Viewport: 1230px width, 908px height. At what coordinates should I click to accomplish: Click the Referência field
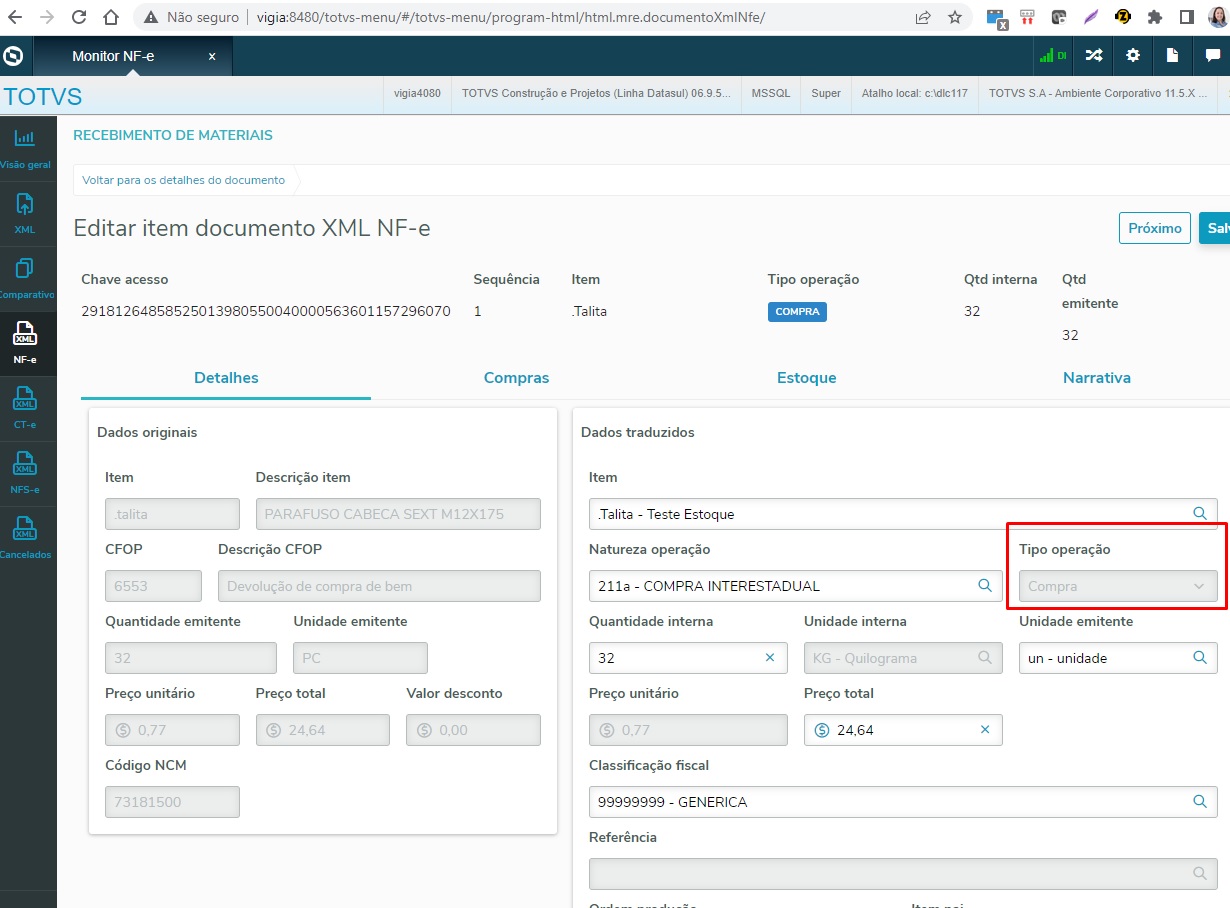[903, 874]
